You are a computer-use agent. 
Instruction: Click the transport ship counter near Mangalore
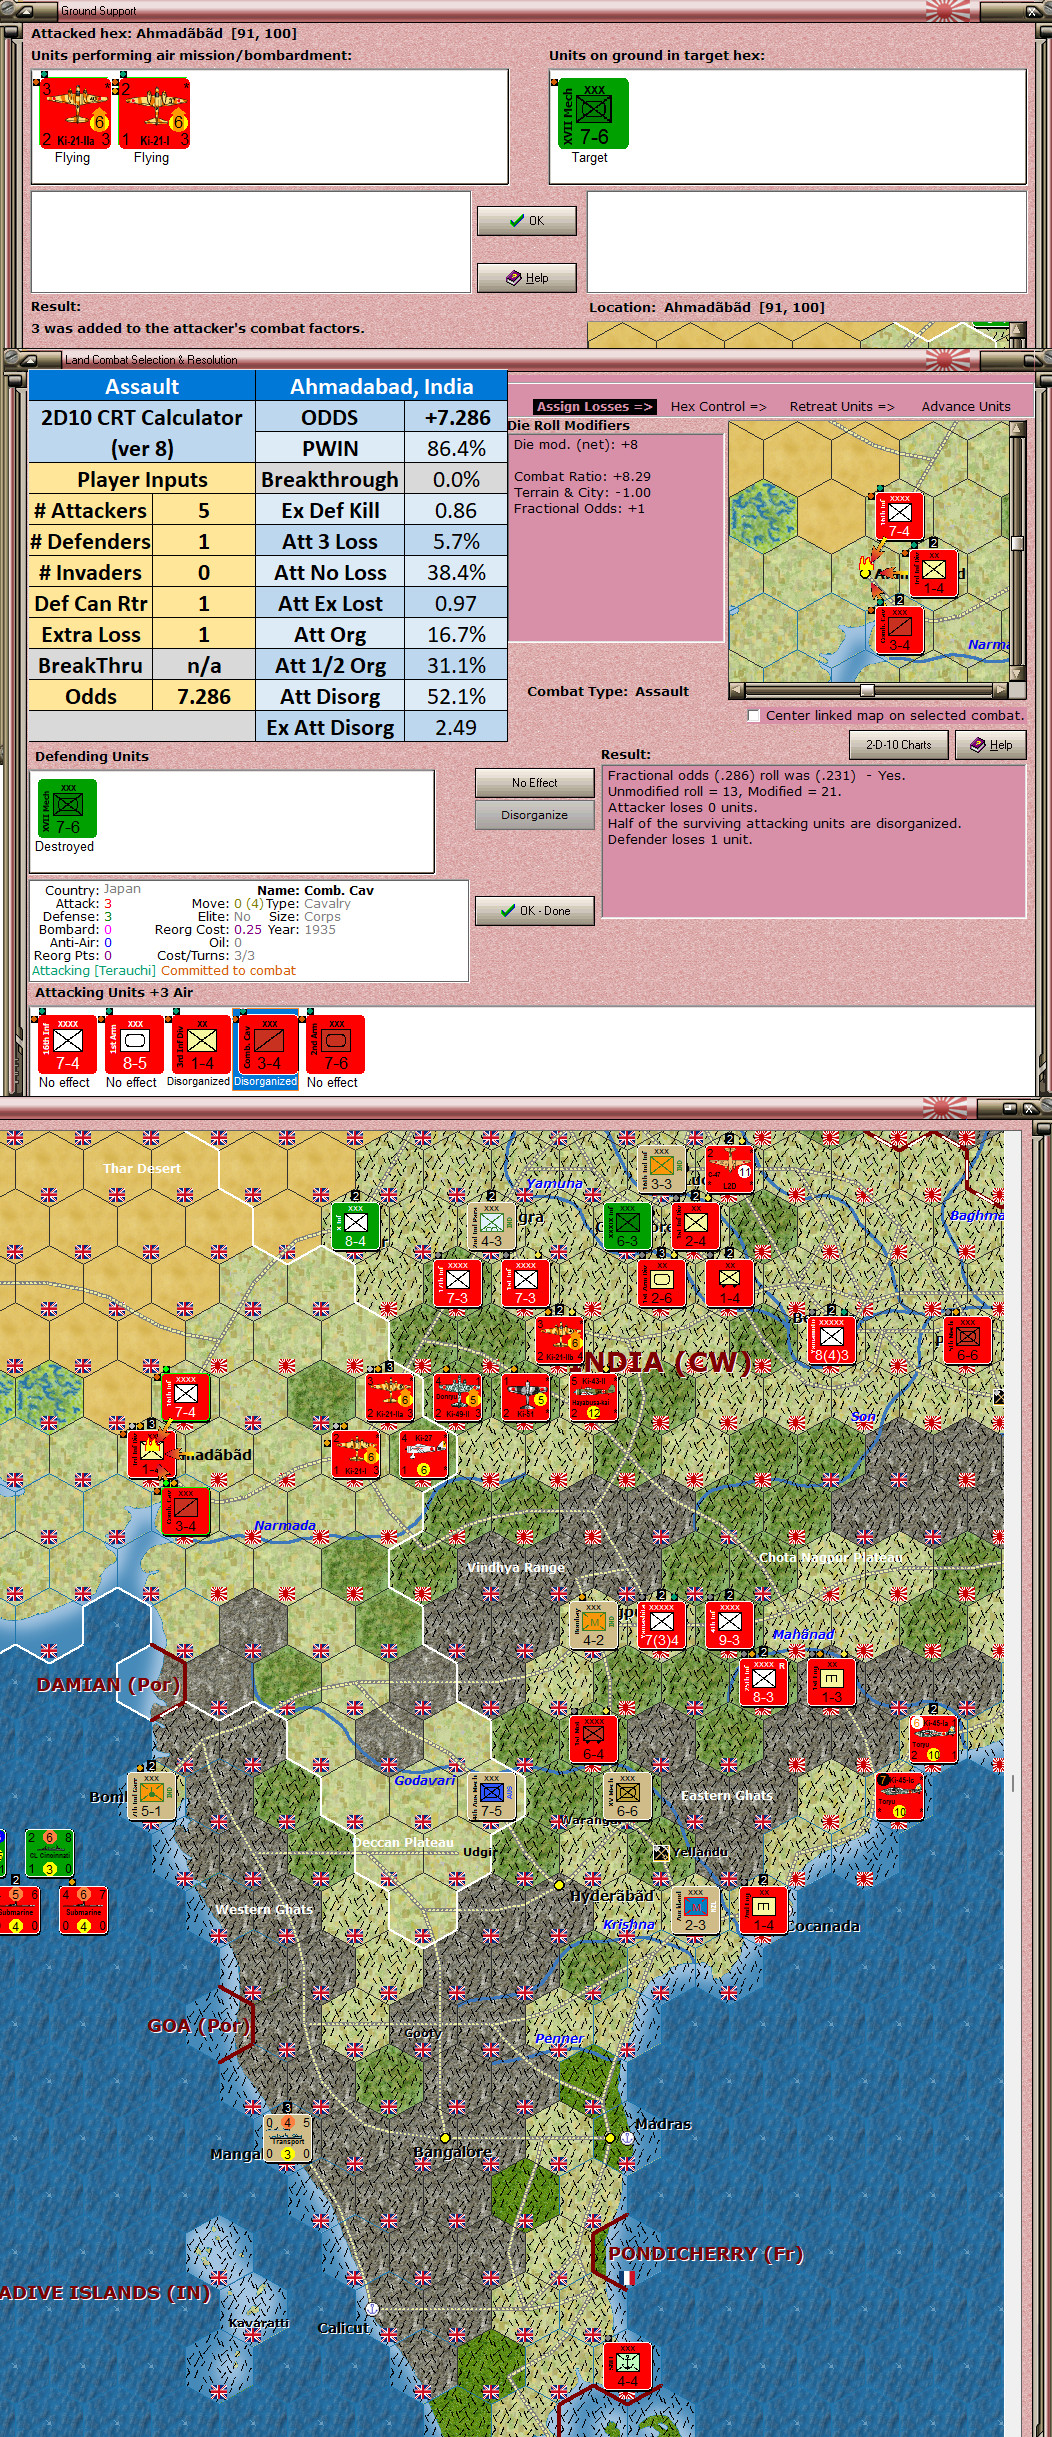click(288, 2138)
